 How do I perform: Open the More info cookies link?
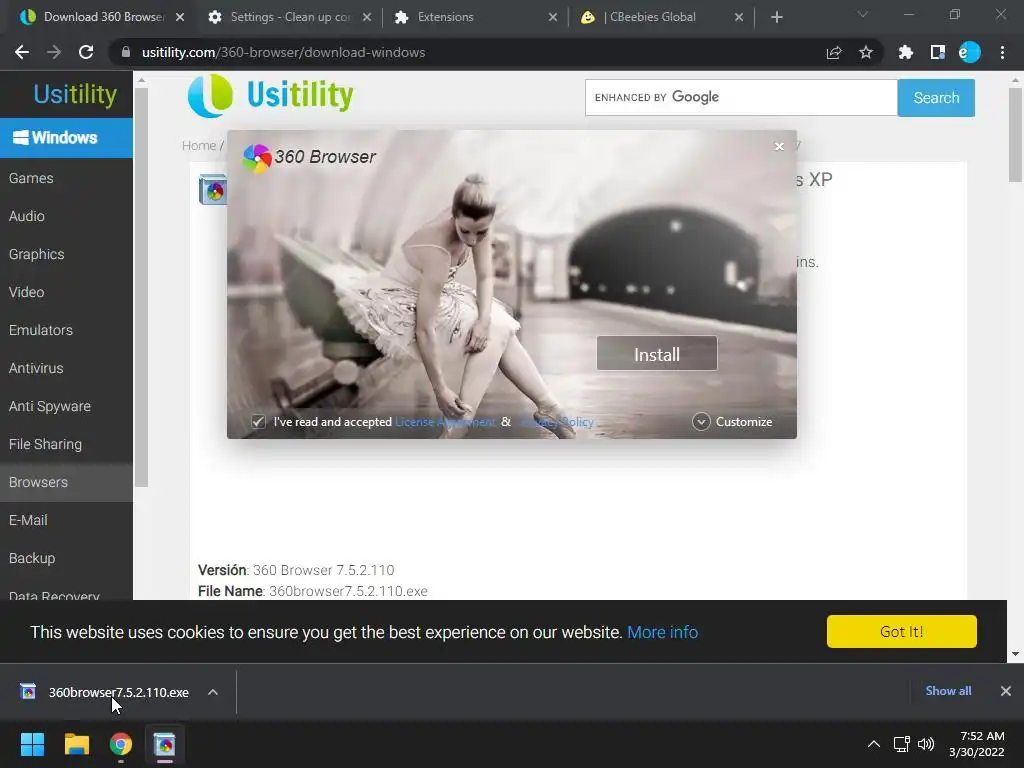pos(662,632)
